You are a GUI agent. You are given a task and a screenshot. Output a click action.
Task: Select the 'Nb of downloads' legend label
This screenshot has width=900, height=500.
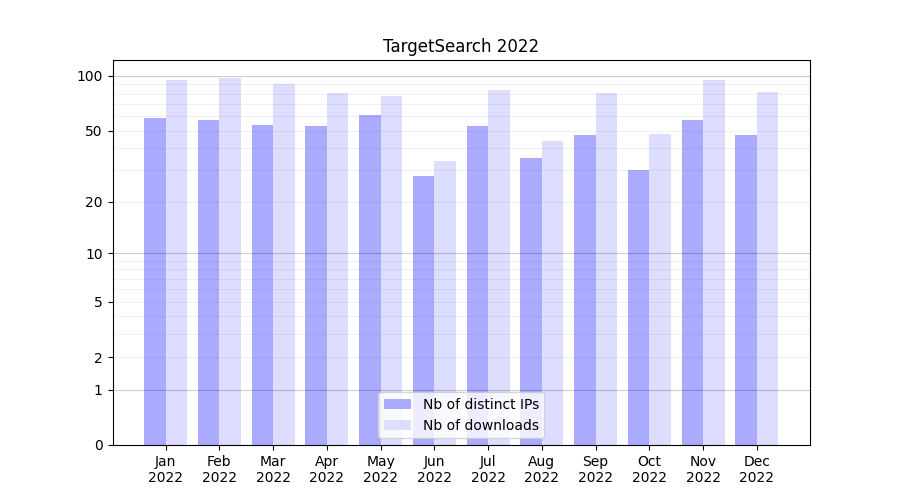pos(480,425)
